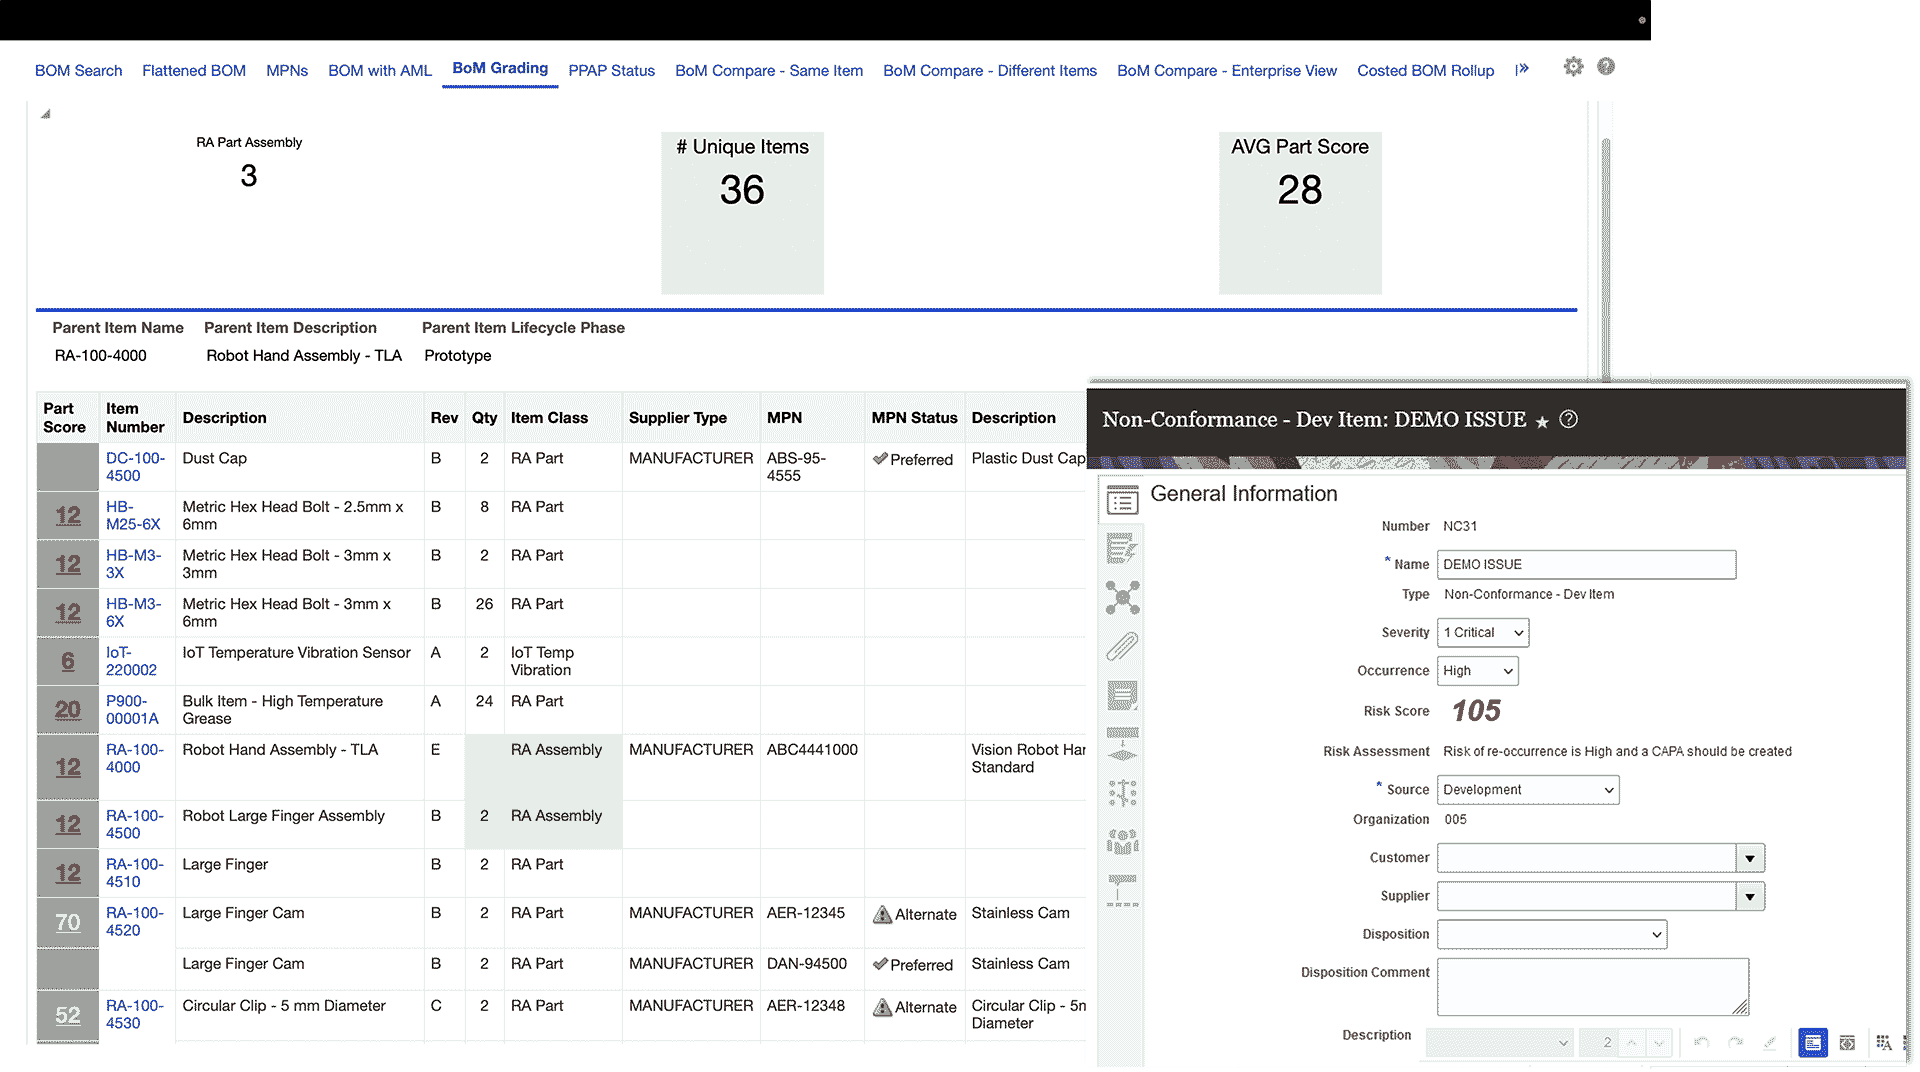The image size is (1920, 1072).
Task: Open the Source dropdown showing Development
Action: (x=1527, y=790)
